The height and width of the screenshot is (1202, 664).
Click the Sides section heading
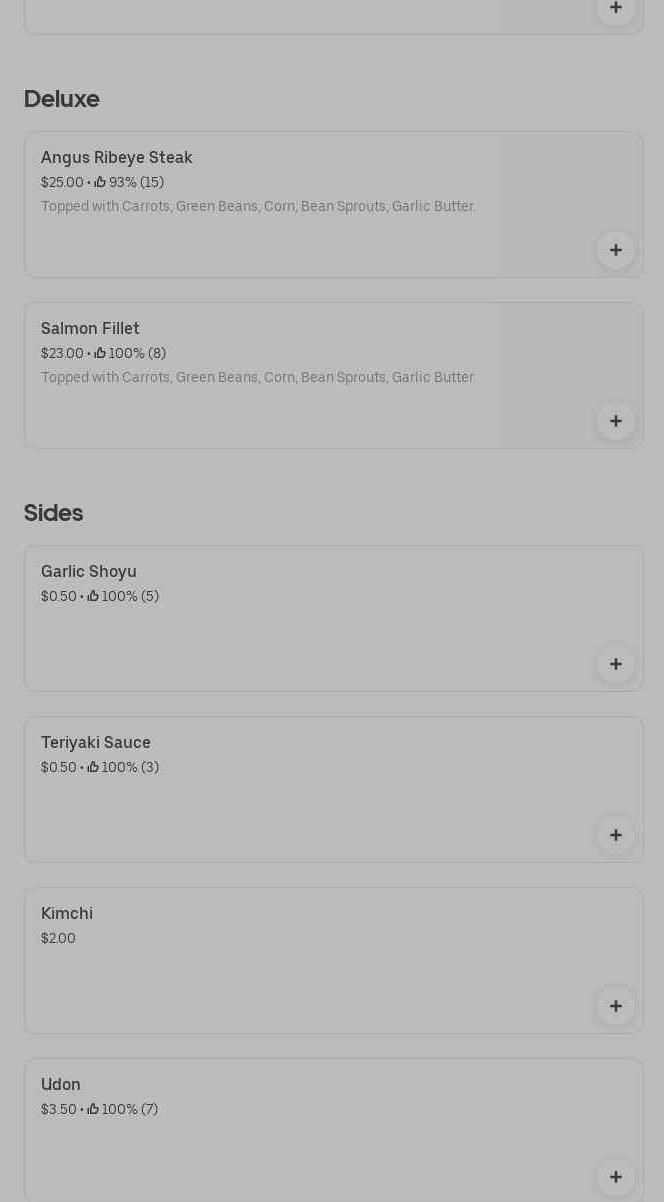[54, 513]
